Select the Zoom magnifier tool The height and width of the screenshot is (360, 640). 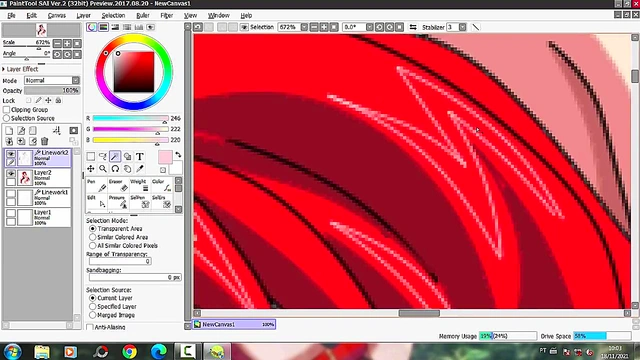pyautogui.click(x=103, y=169)
